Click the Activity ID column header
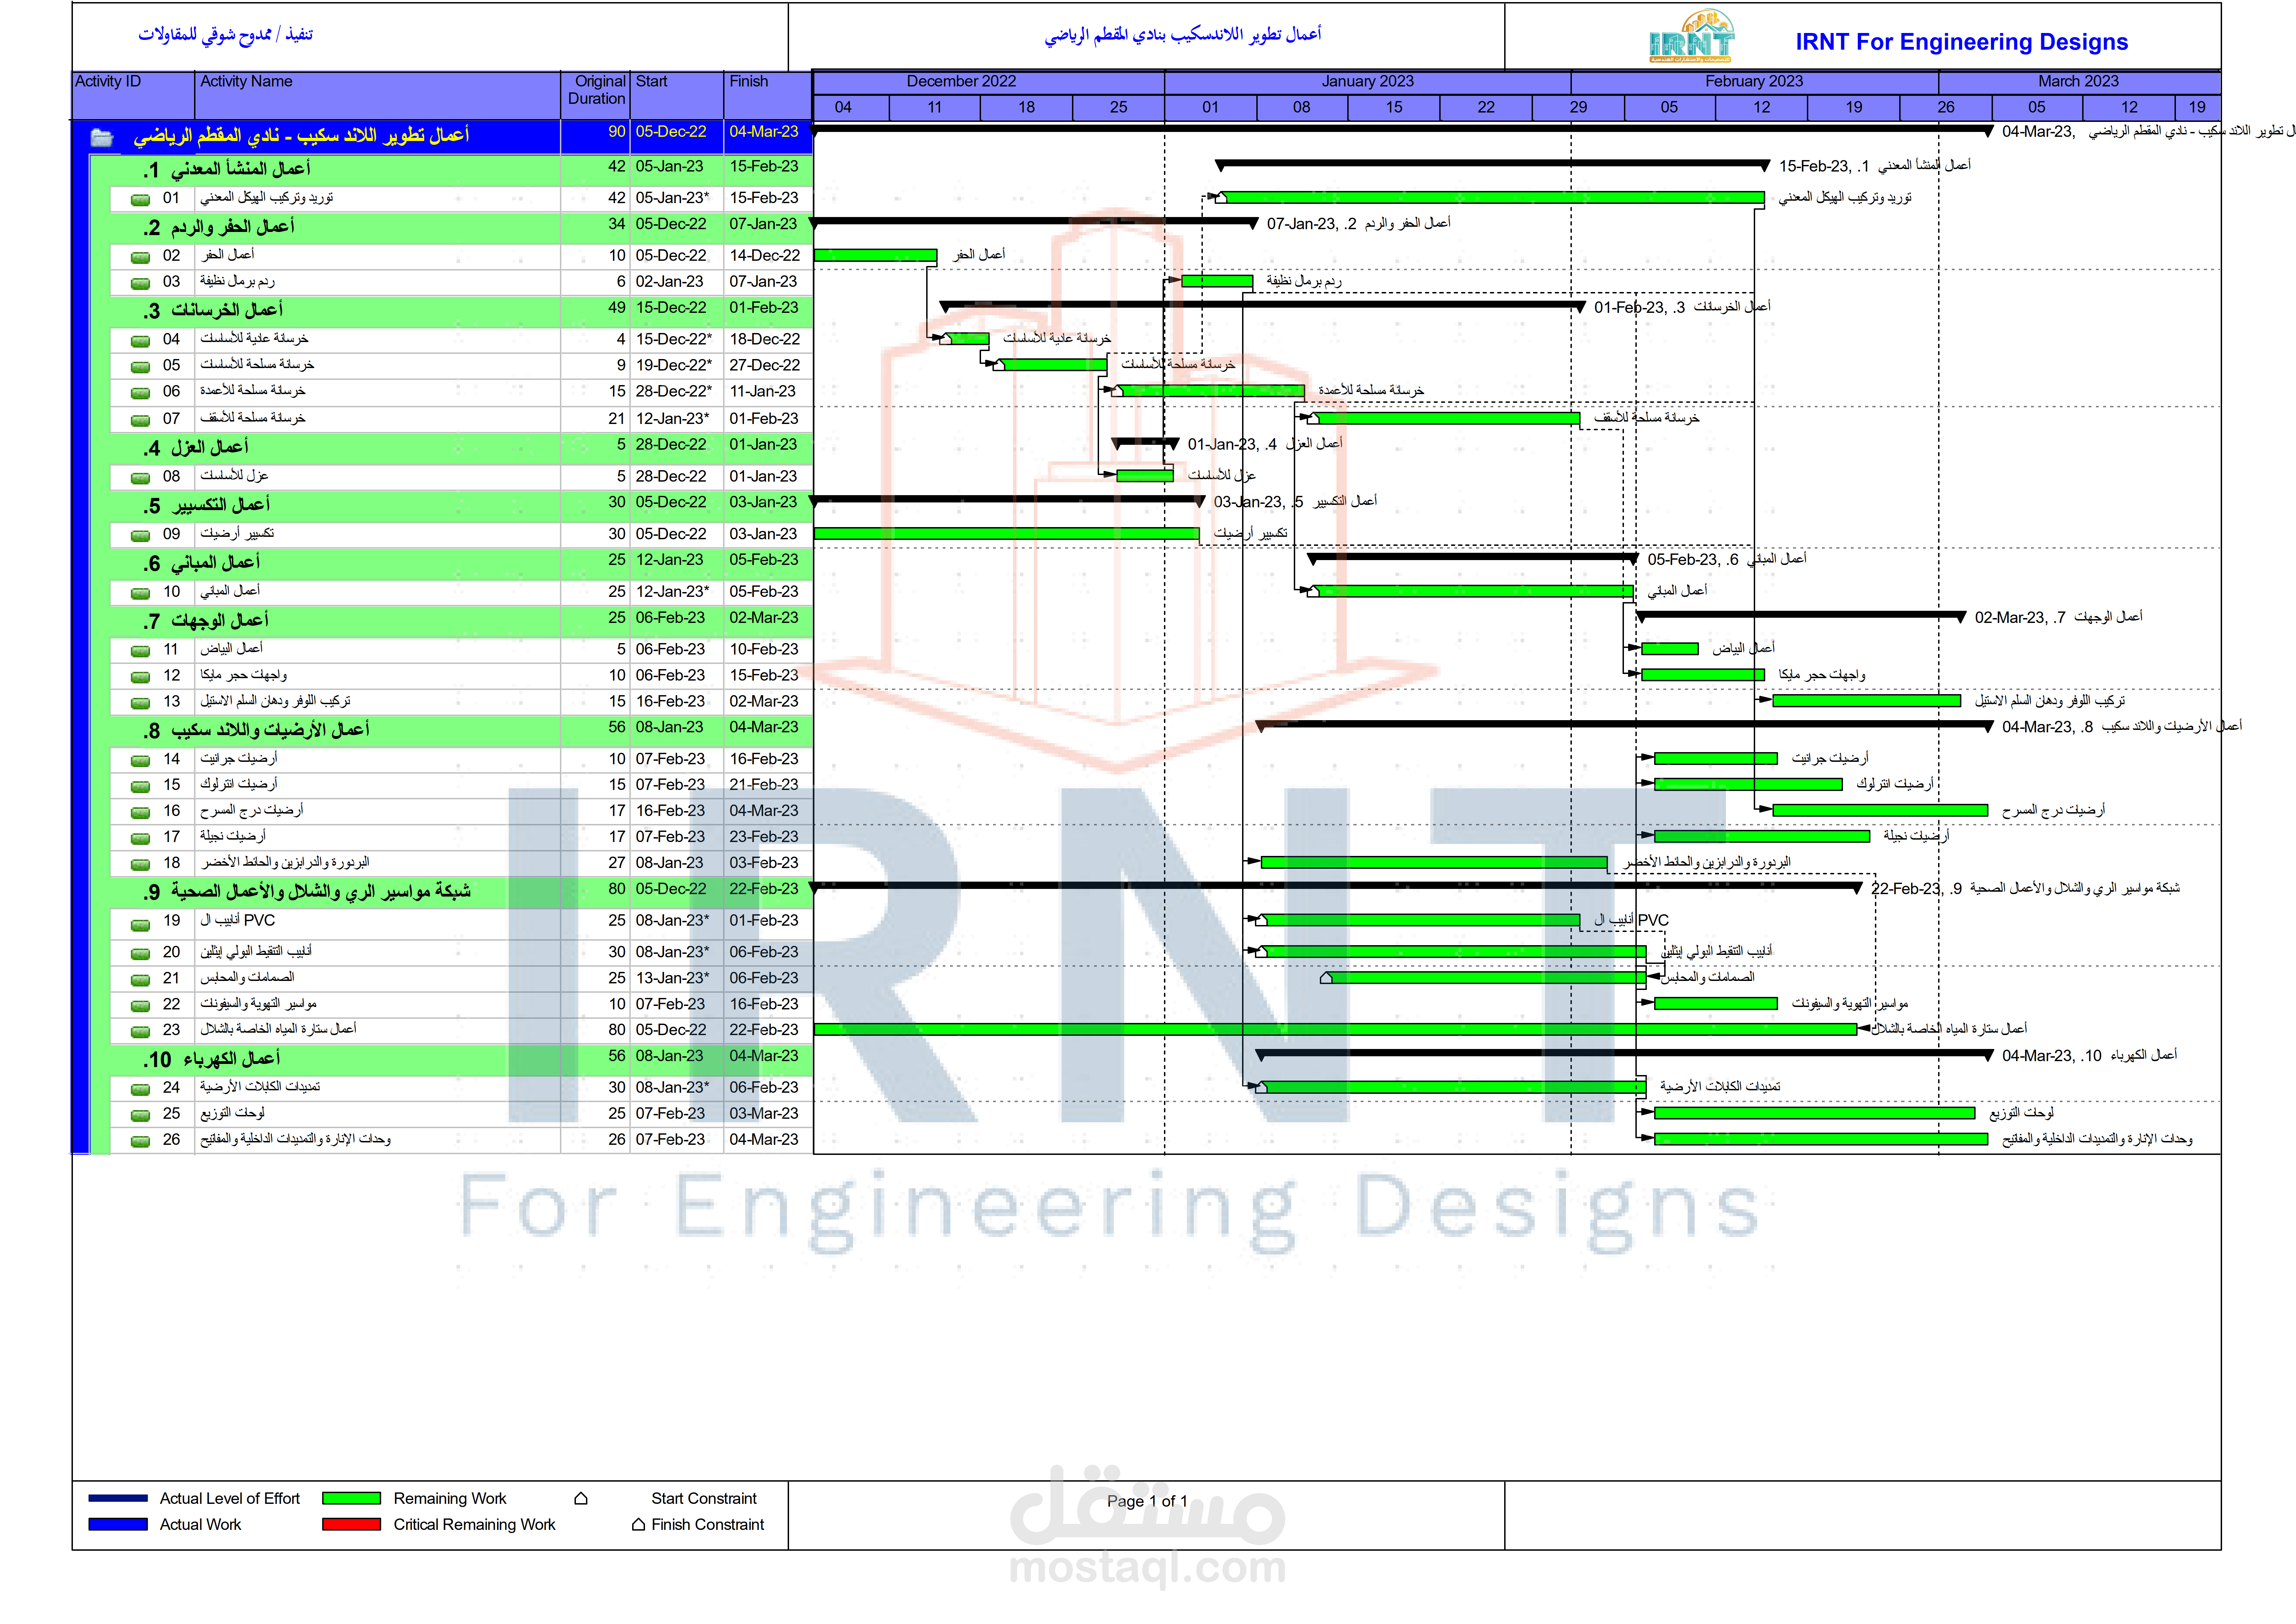 (133, 95)
